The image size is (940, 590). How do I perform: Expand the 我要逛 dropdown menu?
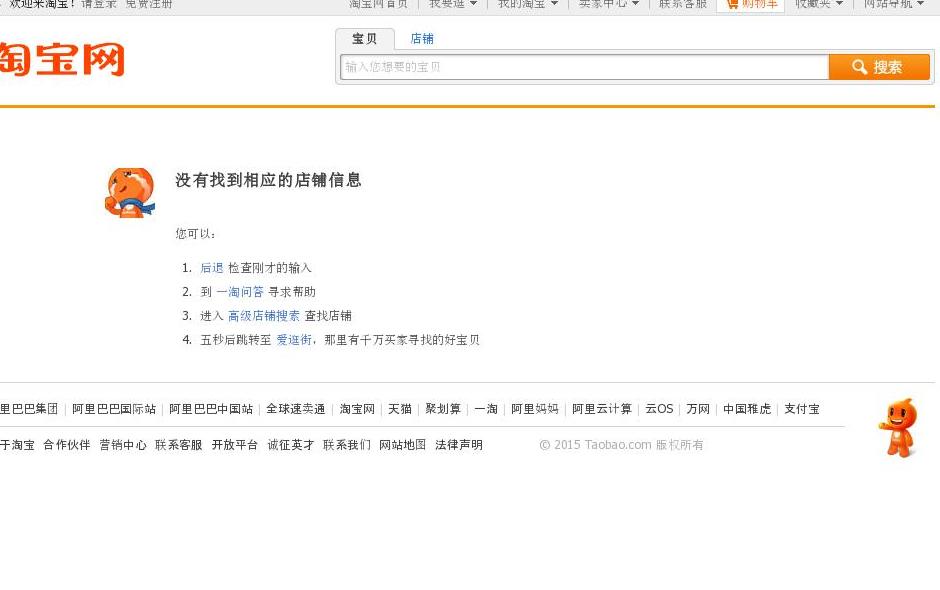453,4
